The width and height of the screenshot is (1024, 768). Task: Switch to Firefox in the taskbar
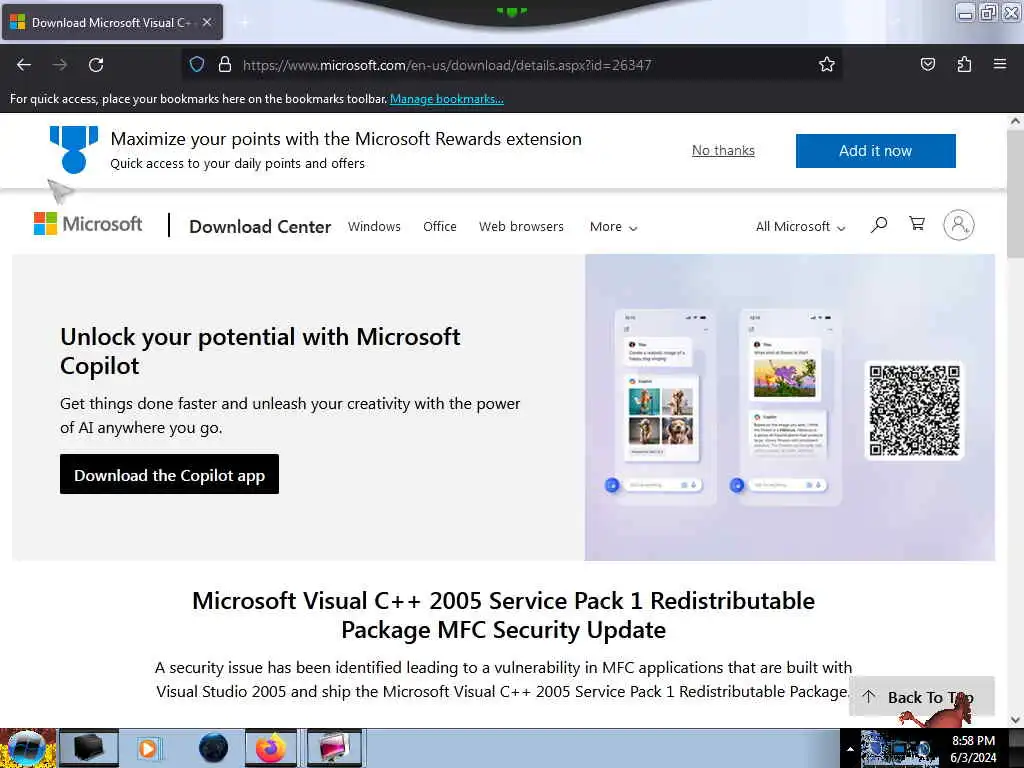tap(270, 748)
